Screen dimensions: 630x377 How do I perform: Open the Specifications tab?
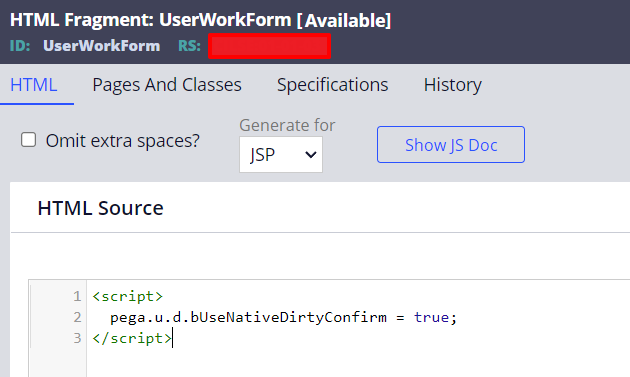click(332, 85)
